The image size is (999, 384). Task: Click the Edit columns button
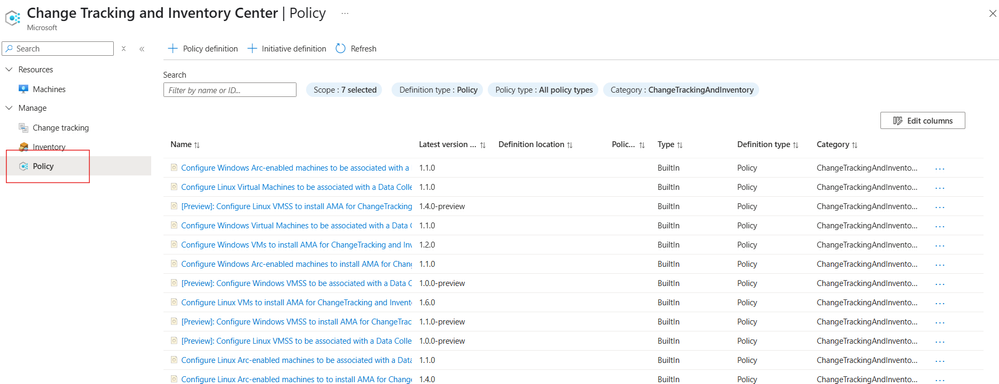coord(923,120)
